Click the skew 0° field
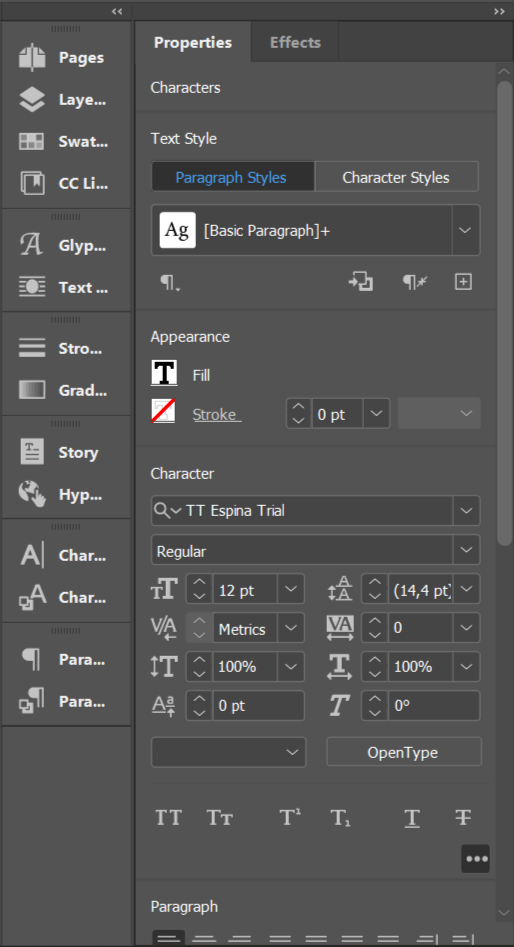Screen dimensions: 514x947 pos(434,706)
